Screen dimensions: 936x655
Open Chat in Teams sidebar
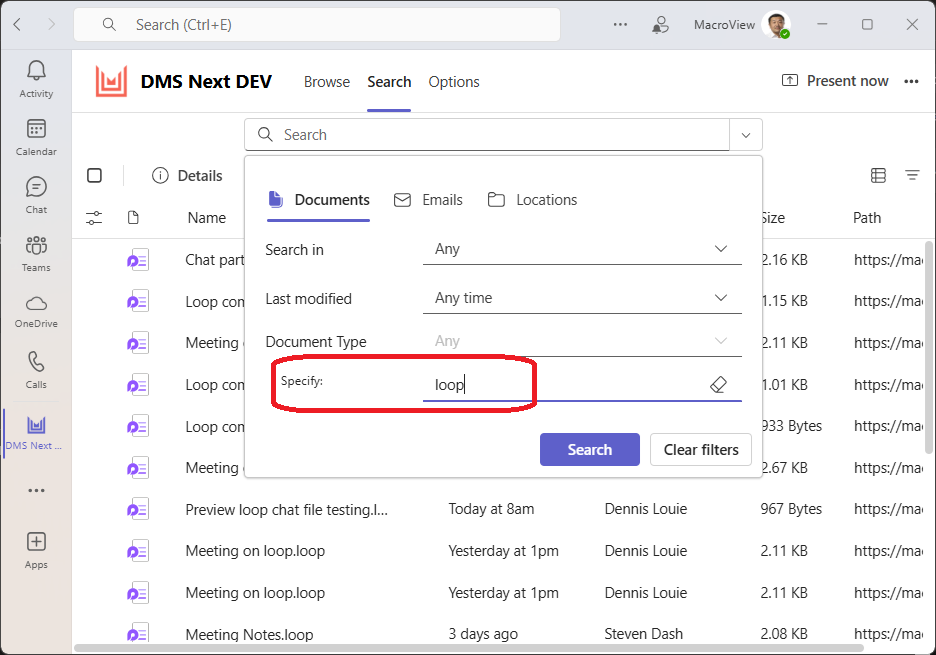(36, 195)
